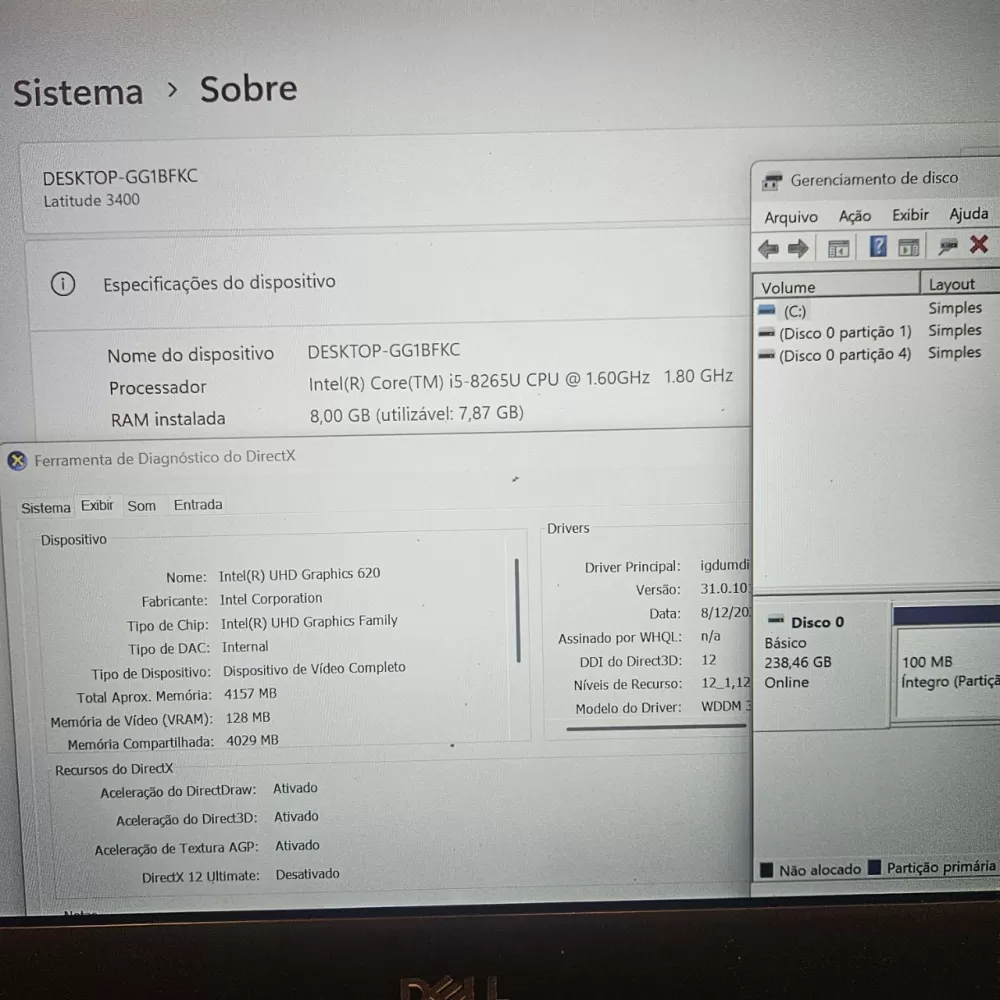1000x1000 pixels.
Task: Select the (C:) volume in the list
Action: click(795, 311)
